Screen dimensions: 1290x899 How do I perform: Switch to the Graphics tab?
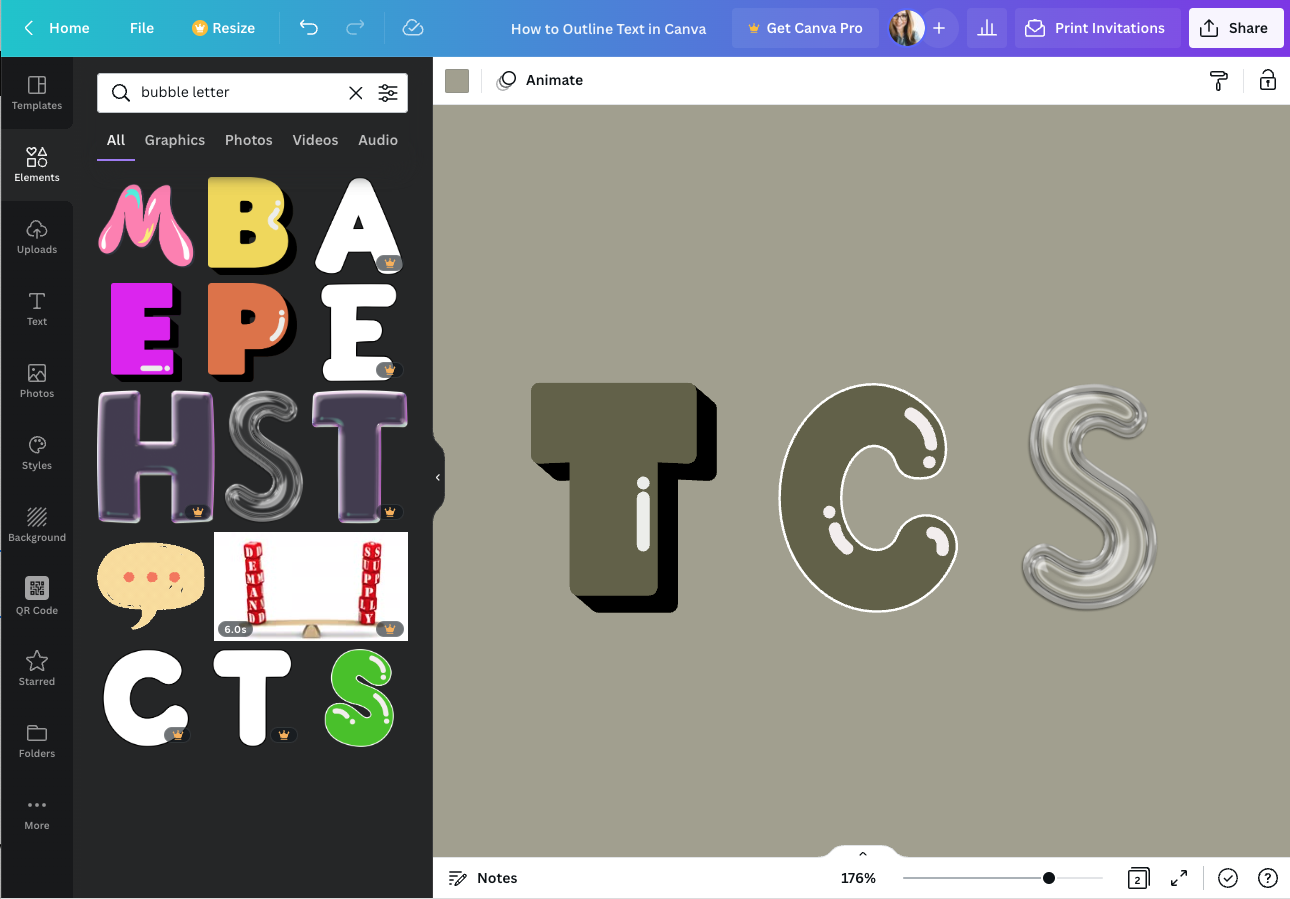point(174,140)
